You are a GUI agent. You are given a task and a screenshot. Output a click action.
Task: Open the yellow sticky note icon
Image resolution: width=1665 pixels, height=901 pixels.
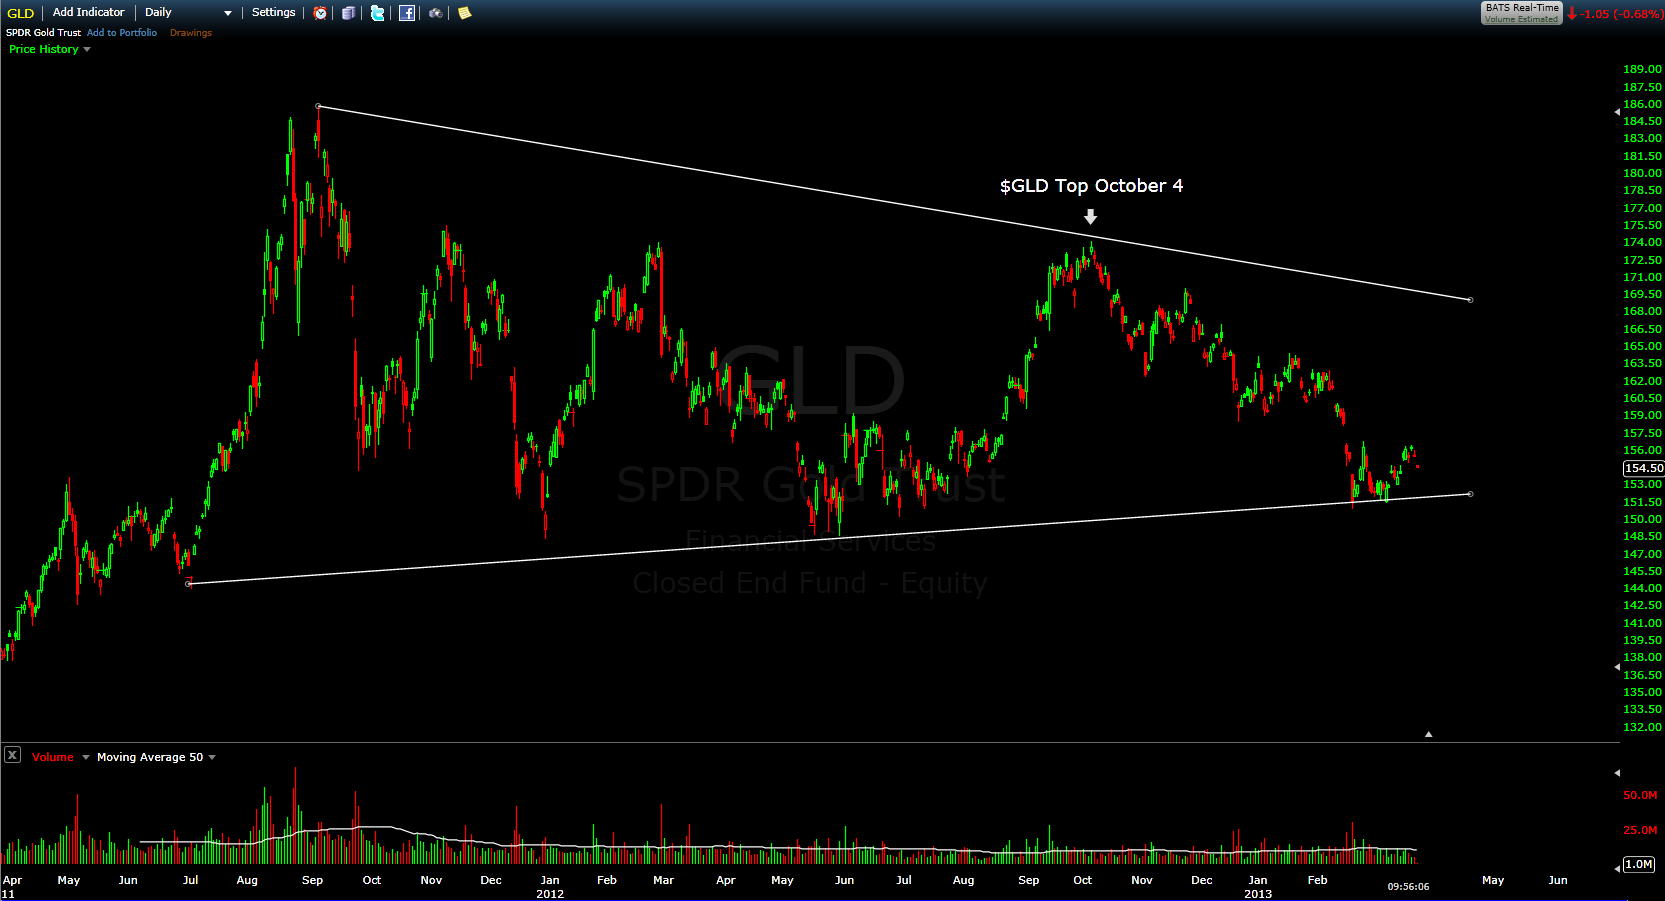click(464, 13)
